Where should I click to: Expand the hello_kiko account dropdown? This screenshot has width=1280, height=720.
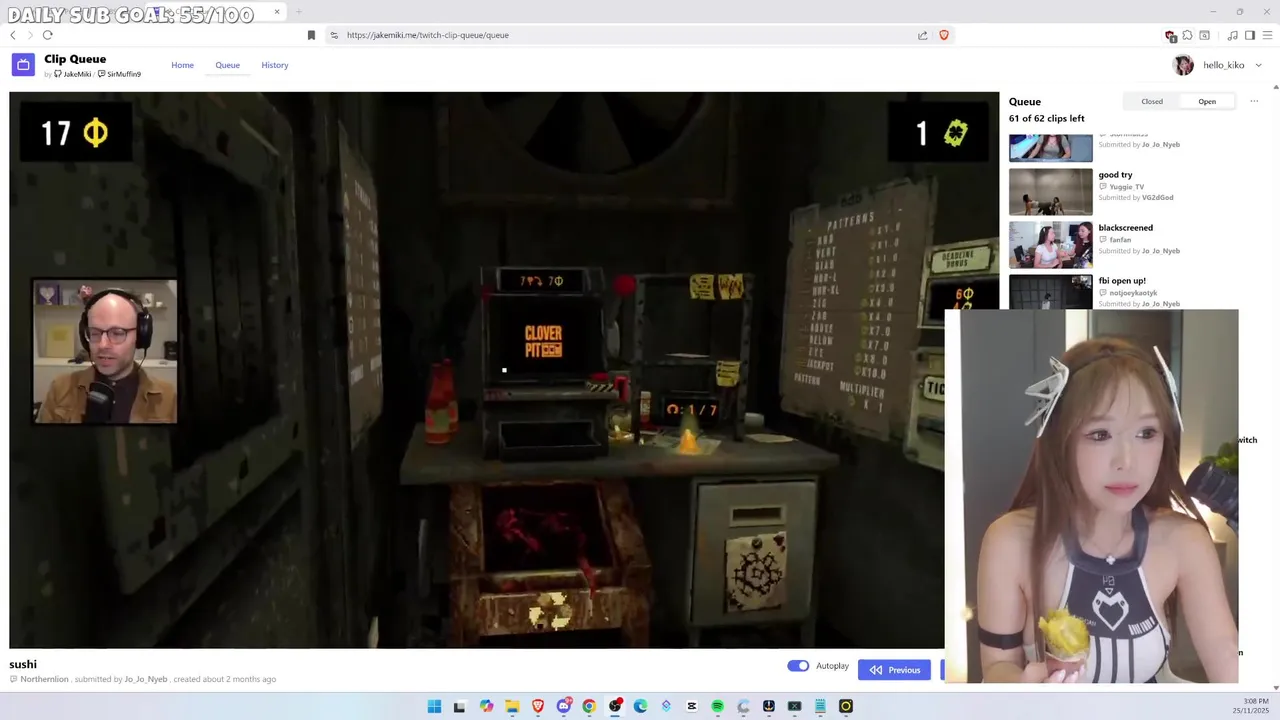[x=1258, y=65]
